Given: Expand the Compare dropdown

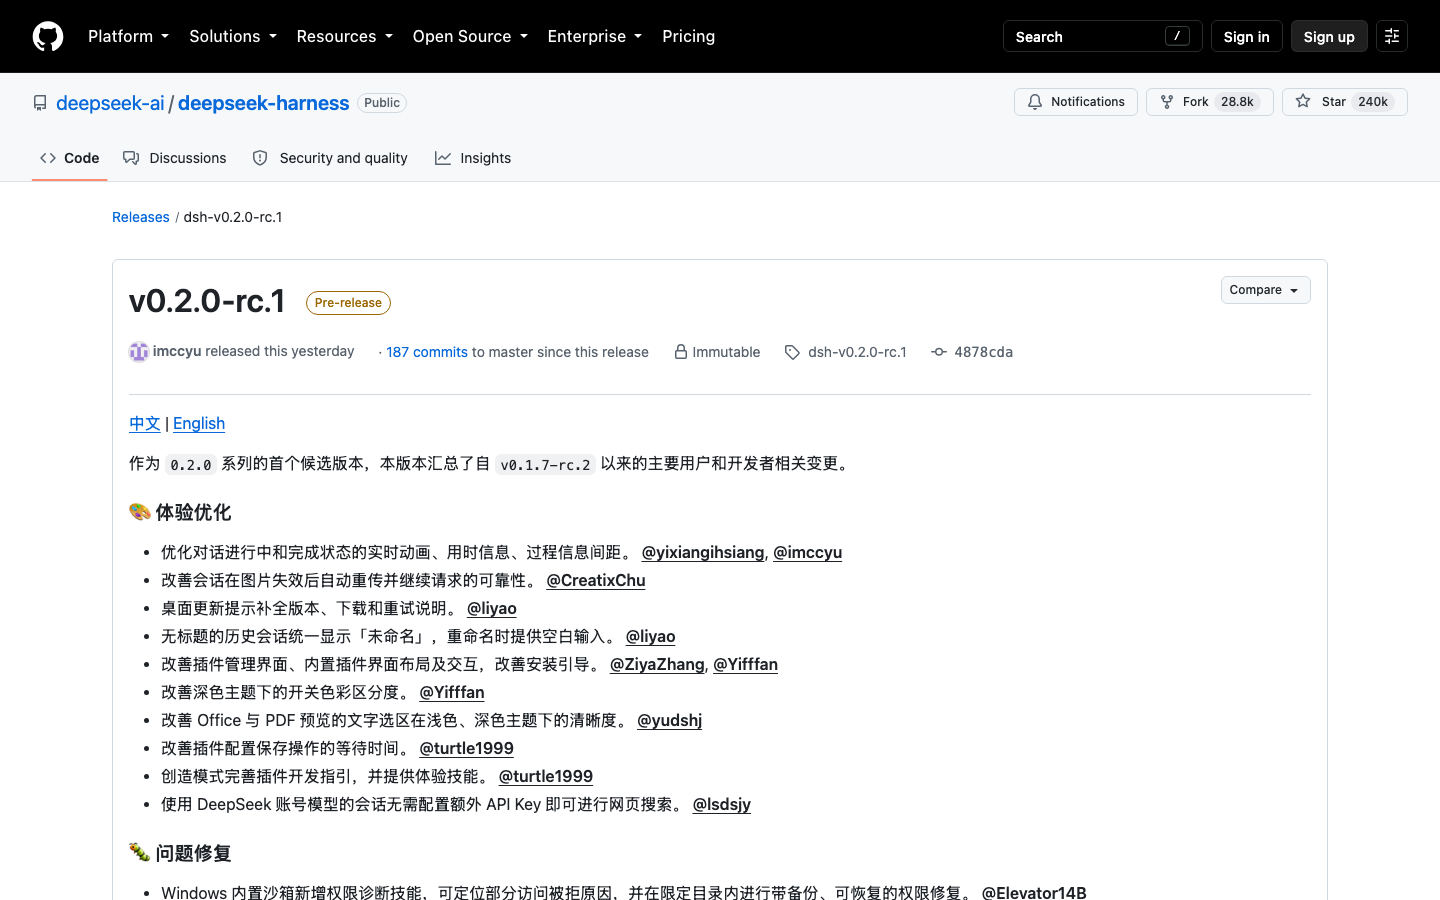Looking at the screenshot, I should coord(1265,290).
